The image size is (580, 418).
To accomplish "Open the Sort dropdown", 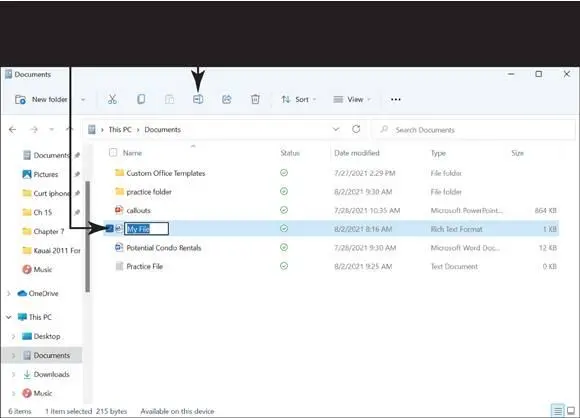I will click(x=299, y=99).
